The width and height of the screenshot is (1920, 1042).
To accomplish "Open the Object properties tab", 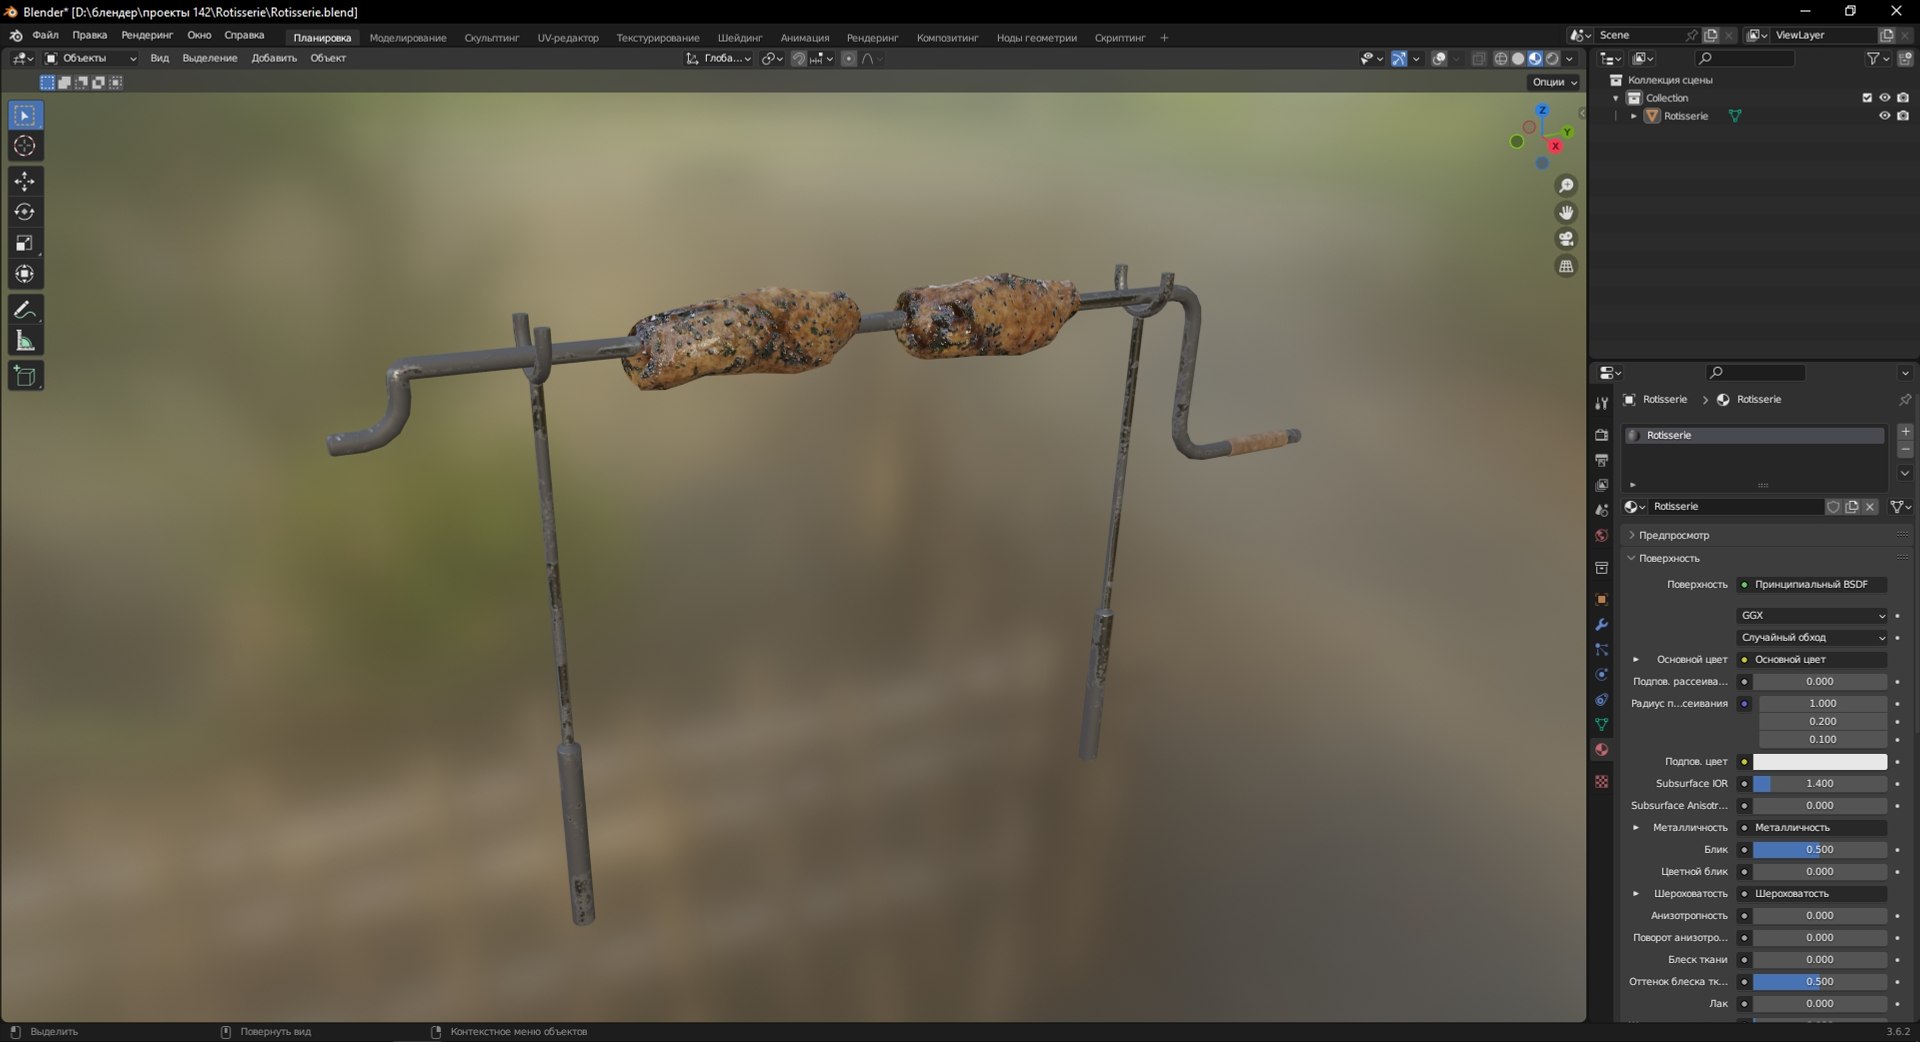I will pyautogui.click(x=1601, y=599).
